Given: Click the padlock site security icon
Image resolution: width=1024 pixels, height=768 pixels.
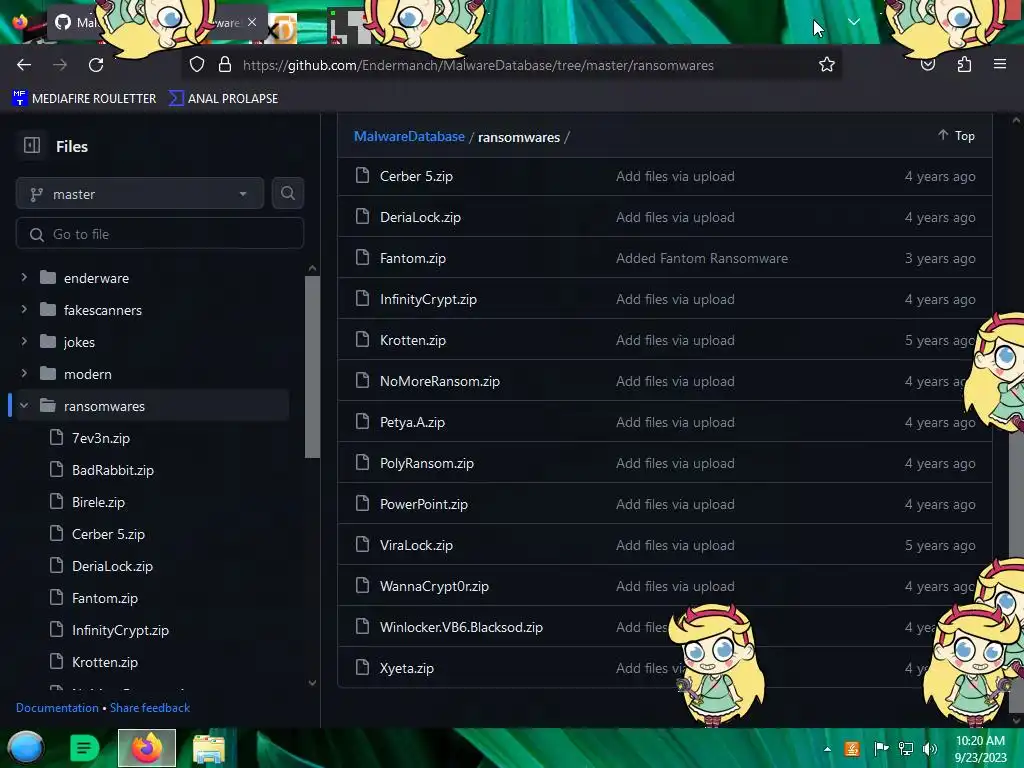Looking at the screenshot, I should 225,65.
